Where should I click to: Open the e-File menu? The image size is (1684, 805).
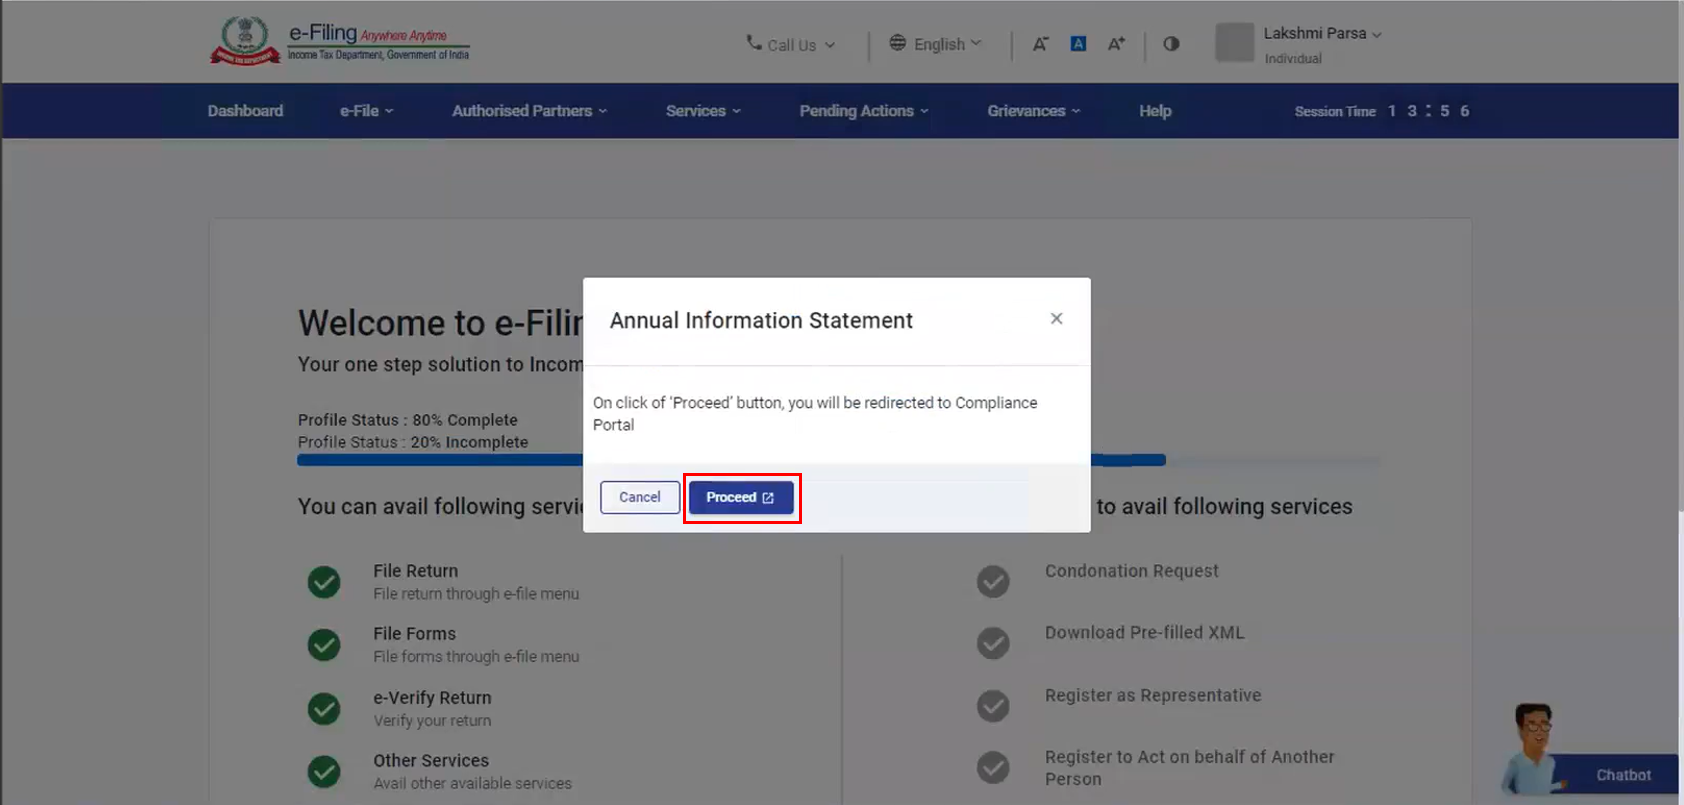click(x=366, y=111)
